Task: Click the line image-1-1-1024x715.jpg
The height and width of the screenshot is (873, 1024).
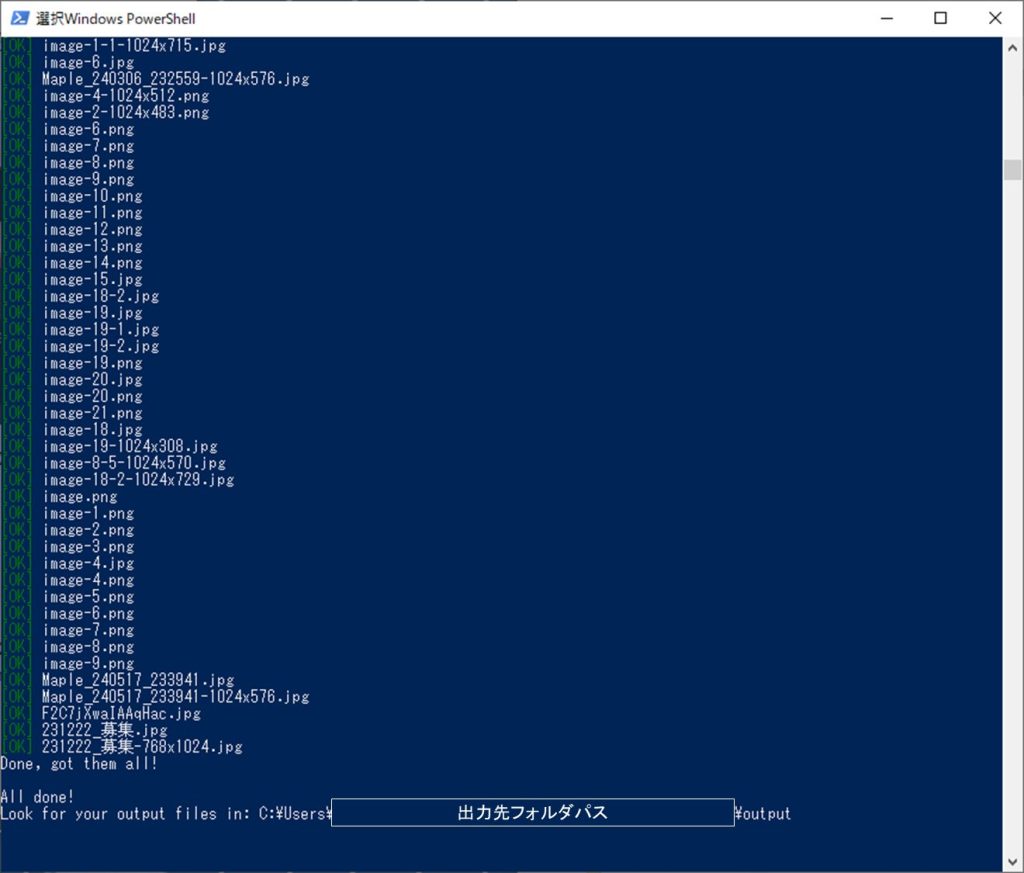Action: click(x=134, y=46)
